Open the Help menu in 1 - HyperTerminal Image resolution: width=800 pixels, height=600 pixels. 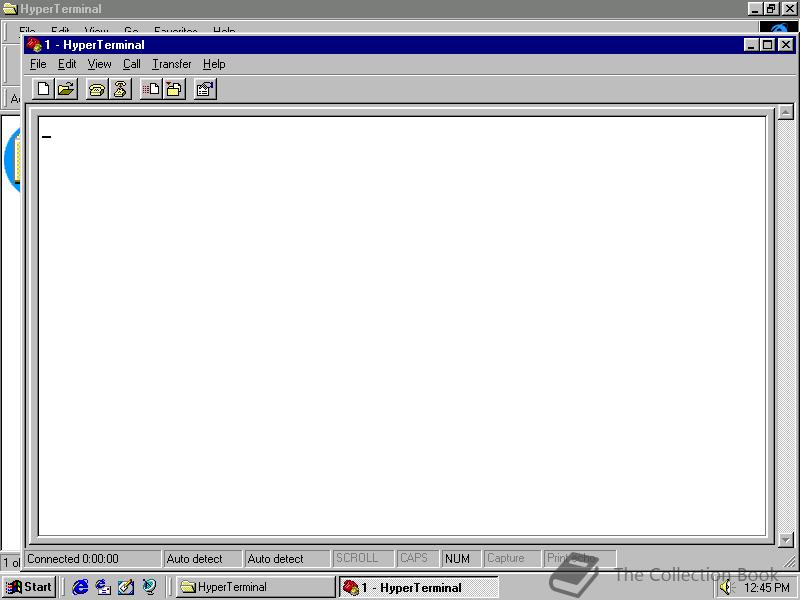(x=214, y=64)
